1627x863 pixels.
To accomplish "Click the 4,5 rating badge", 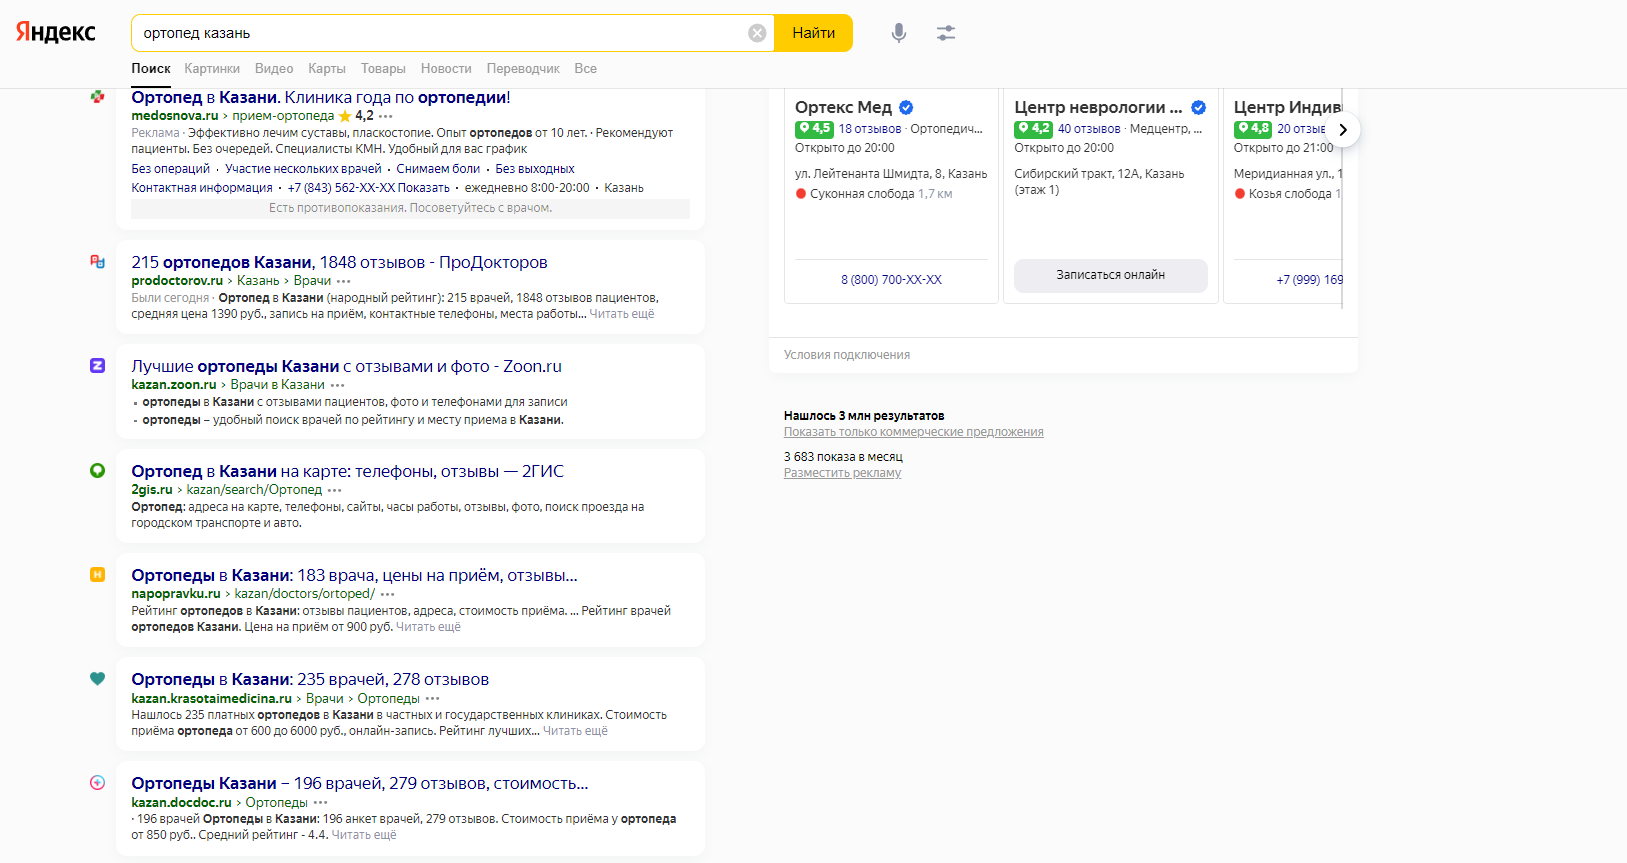I will coord(814,129).
